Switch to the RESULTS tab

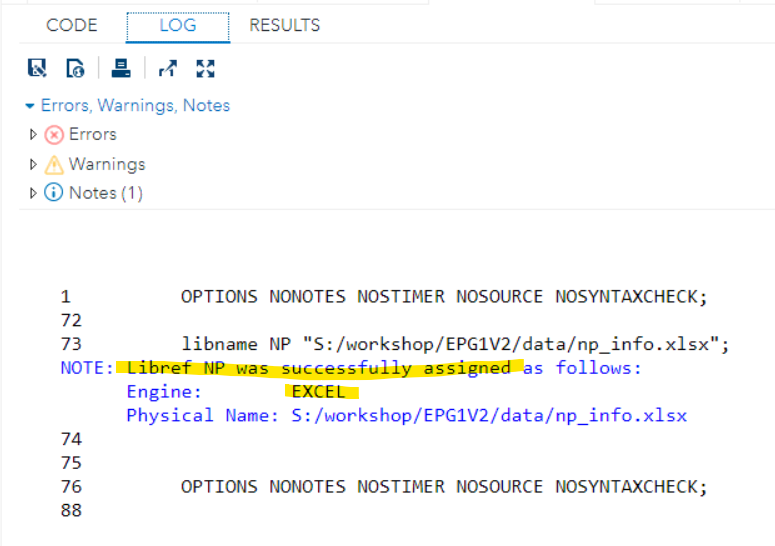tap(285, 25)
